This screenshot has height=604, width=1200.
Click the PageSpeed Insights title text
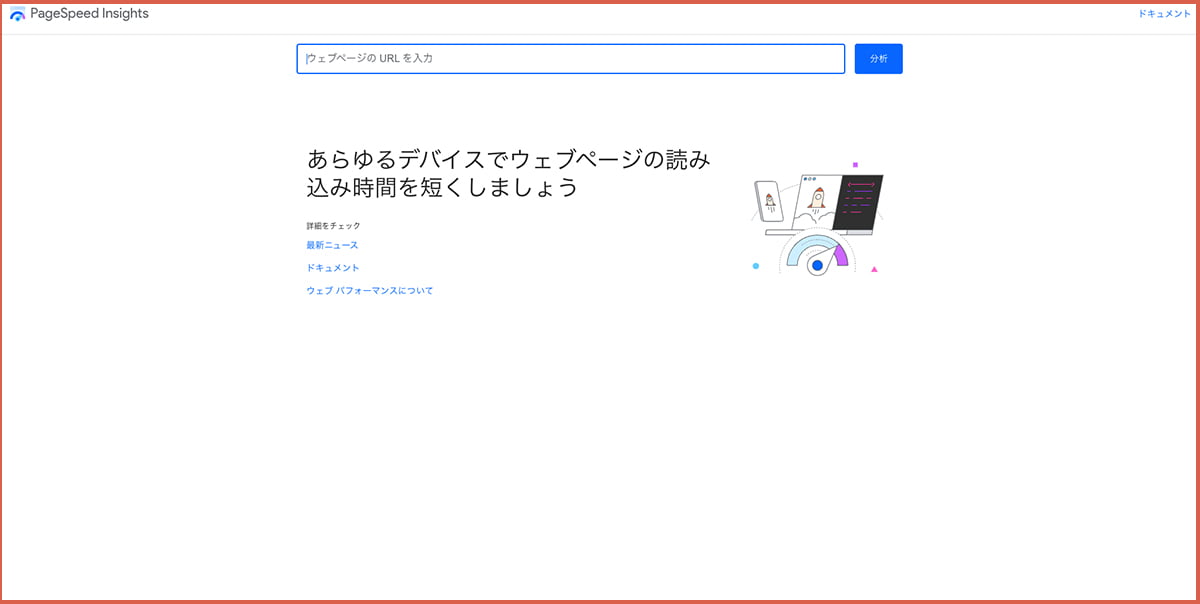point(89,14)
